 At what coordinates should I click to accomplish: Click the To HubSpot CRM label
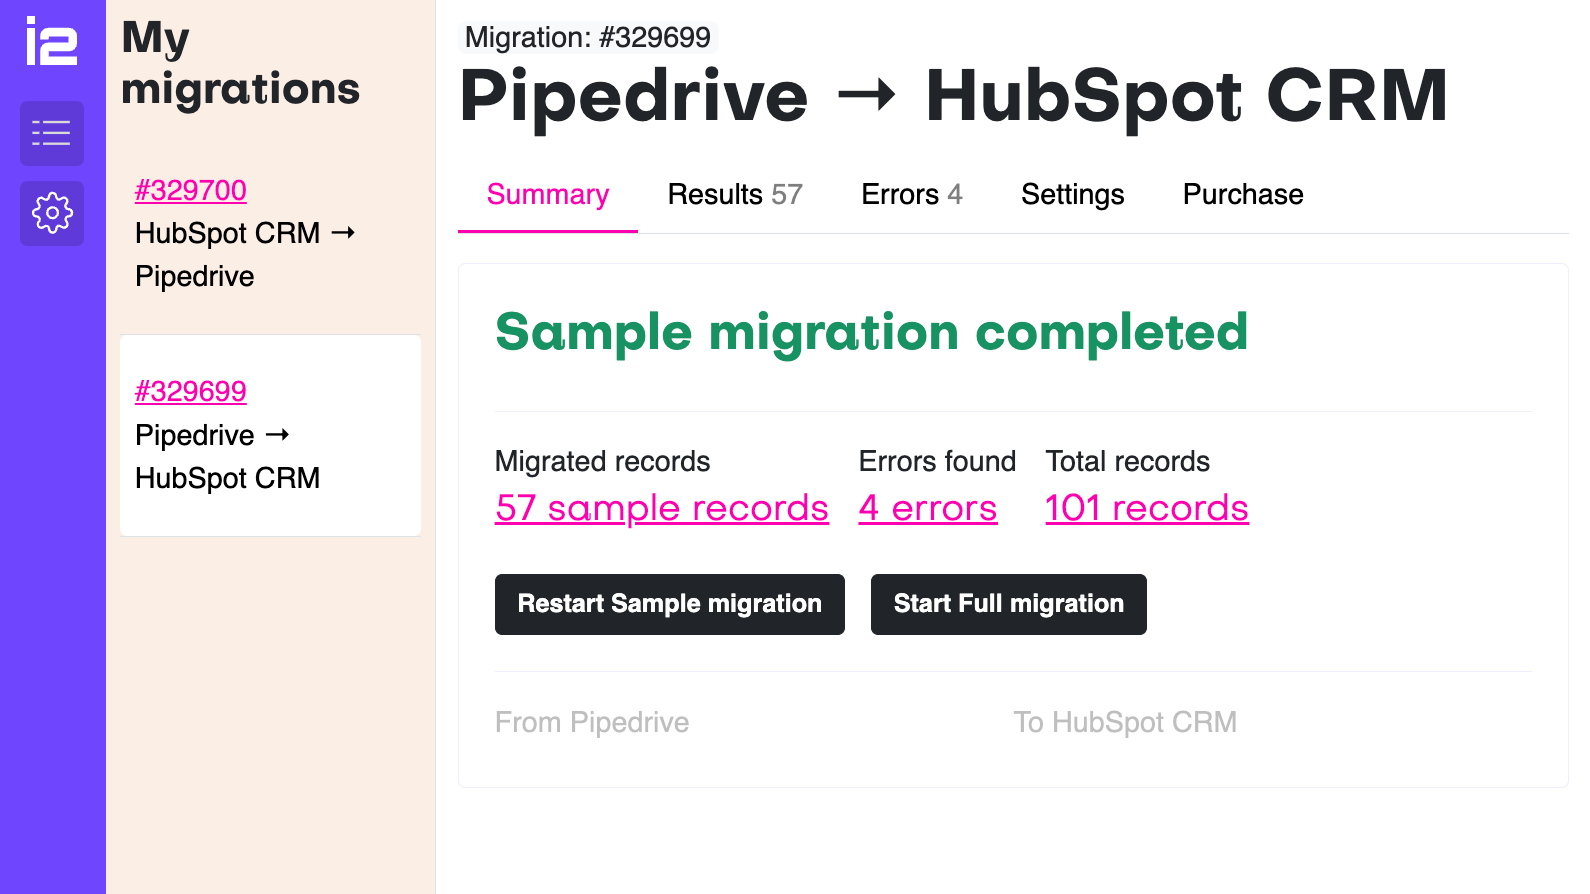(1125, 722)
